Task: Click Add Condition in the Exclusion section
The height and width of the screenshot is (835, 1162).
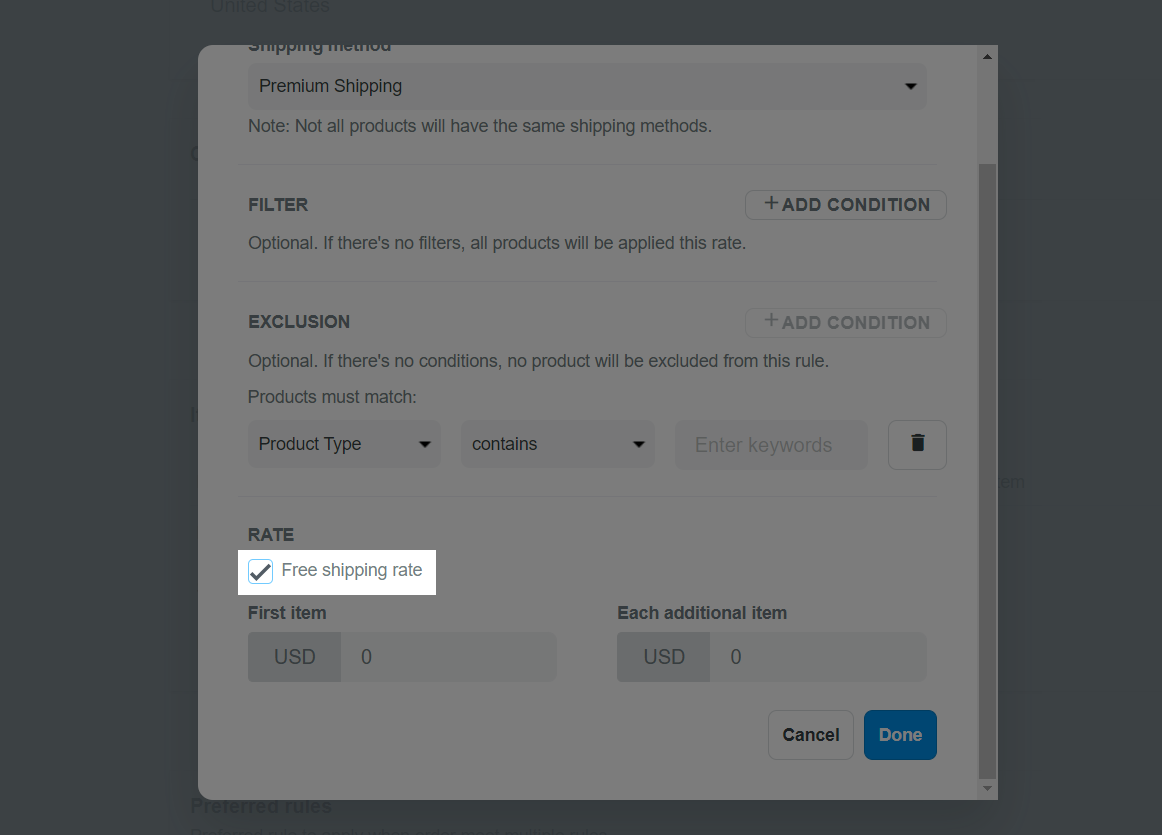Action: click(846, 322)
